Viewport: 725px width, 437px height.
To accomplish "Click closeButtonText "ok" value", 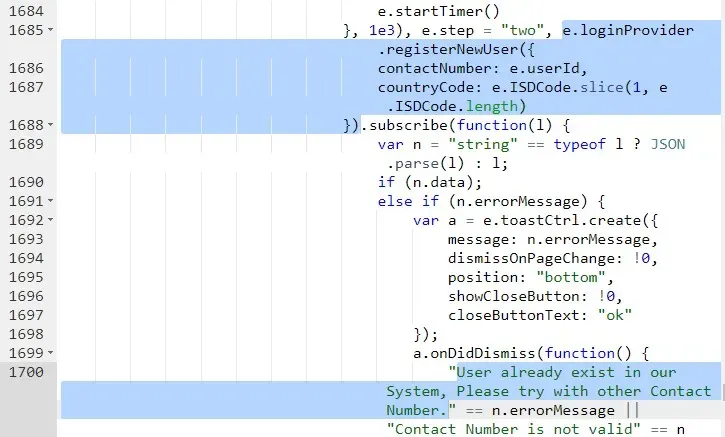I will 614,315.
